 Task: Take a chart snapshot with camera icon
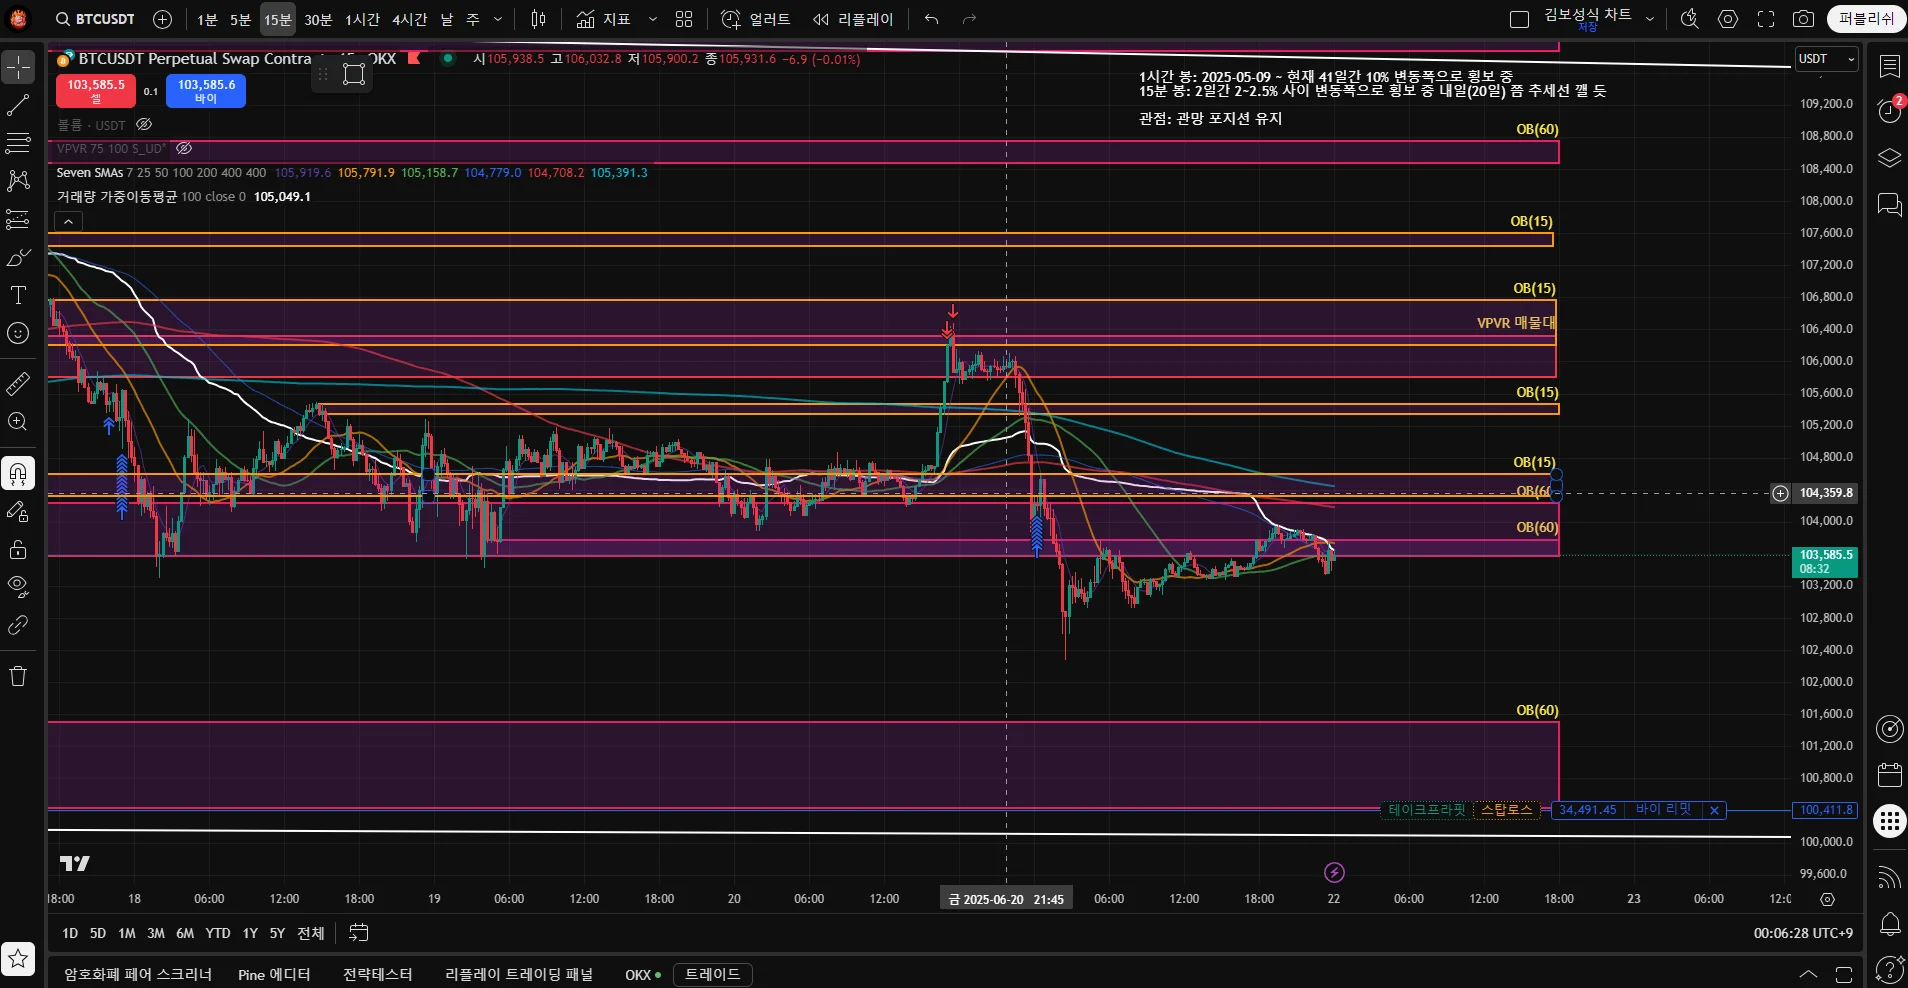click(x=1804, y=19)
